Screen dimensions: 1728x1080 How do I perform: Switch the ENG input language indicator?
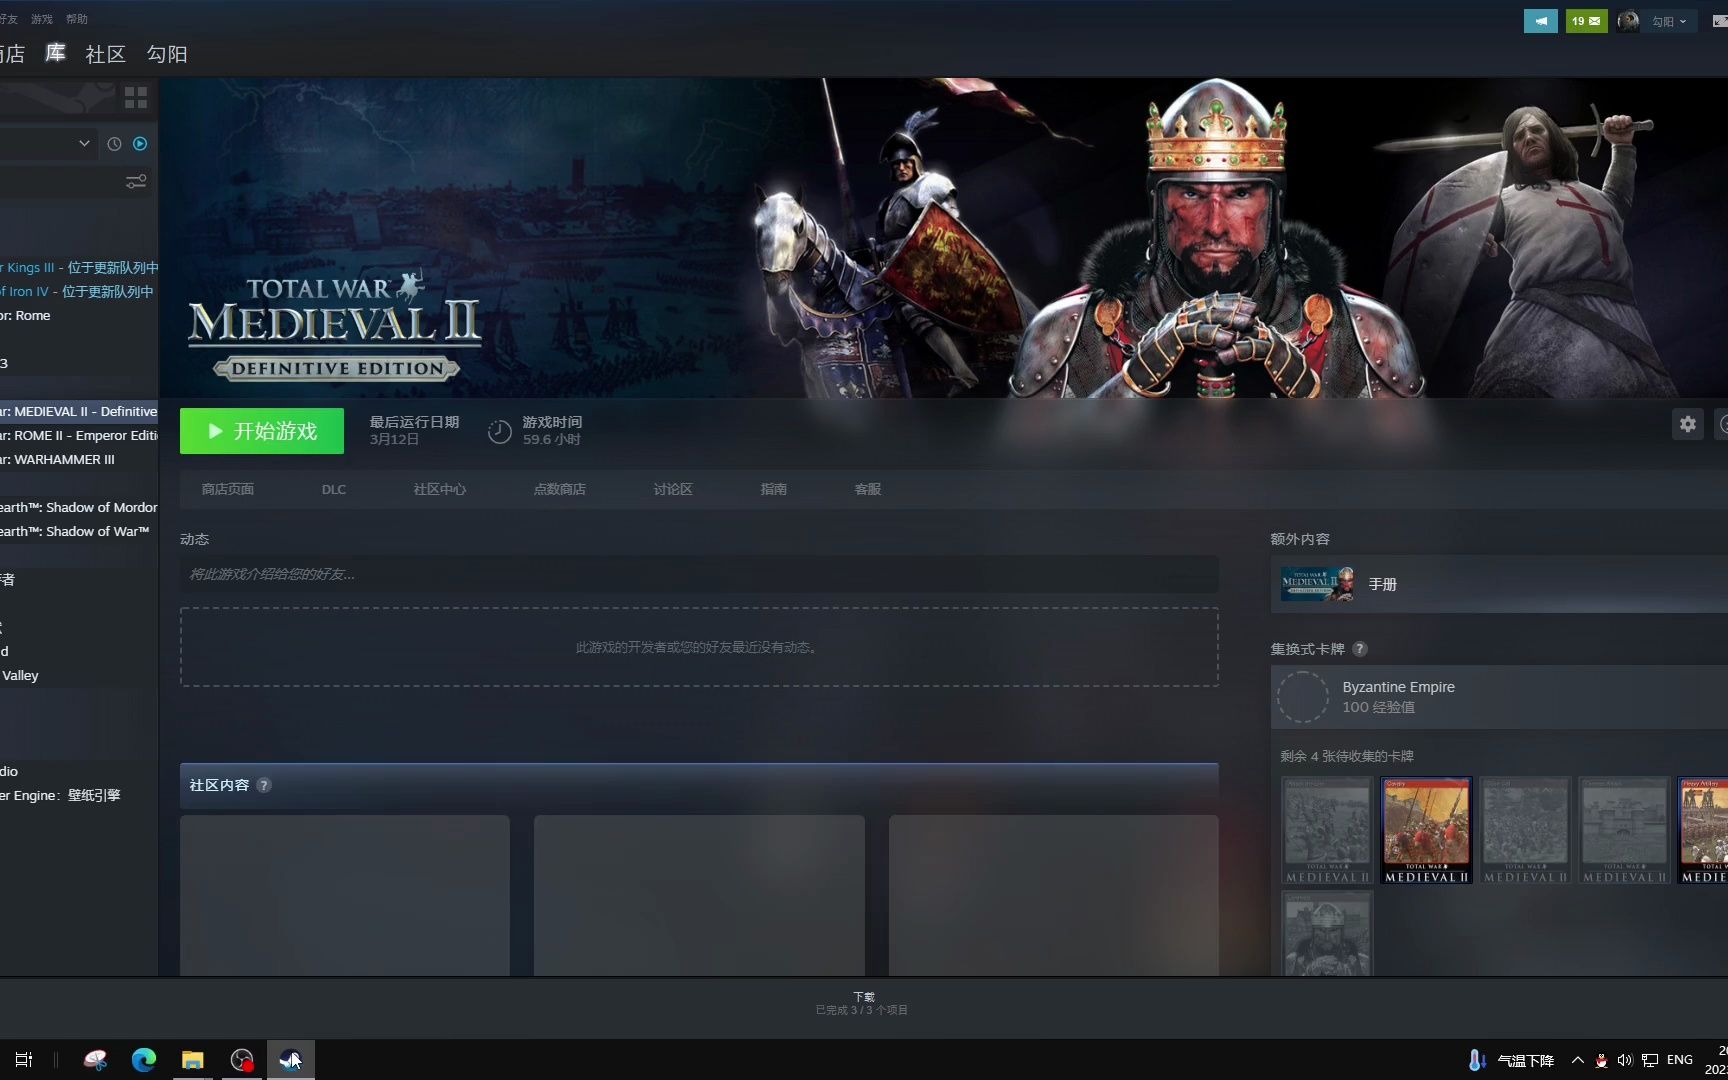pyautogui.click(x=1680, y=1060)
